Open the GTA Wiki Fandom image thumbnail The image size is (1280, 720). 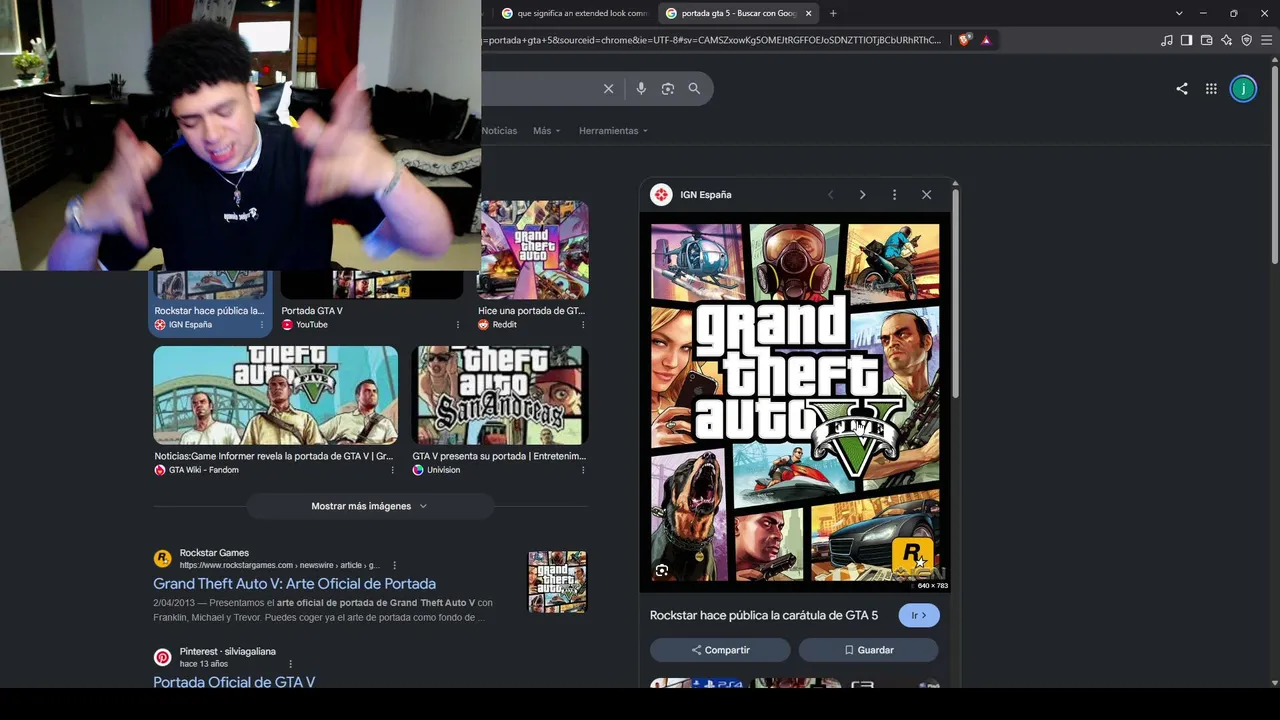tap(275, 395)
